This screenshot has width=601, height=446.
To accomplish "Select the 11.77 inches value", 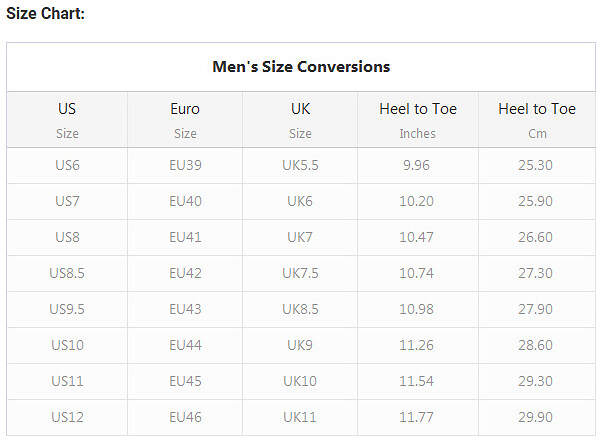I will coord(417,416).
